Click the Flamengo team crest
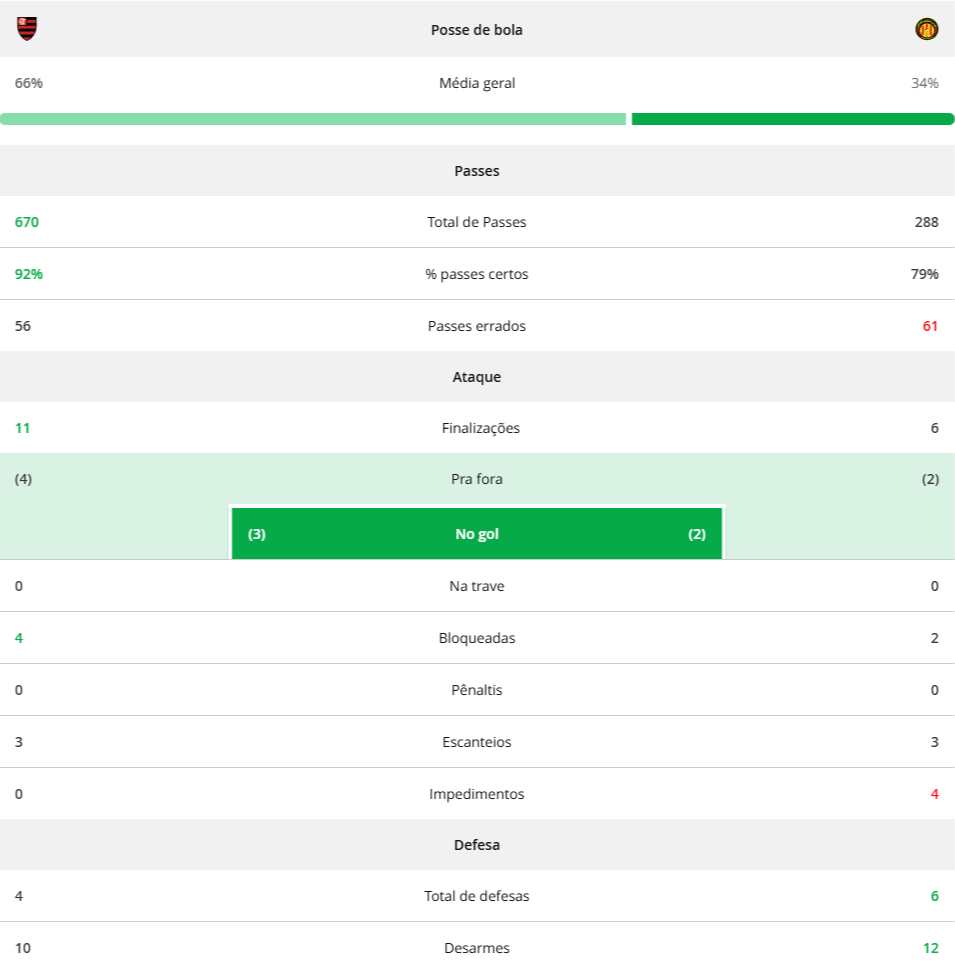The image size is (955, 971). coord(27,28)
